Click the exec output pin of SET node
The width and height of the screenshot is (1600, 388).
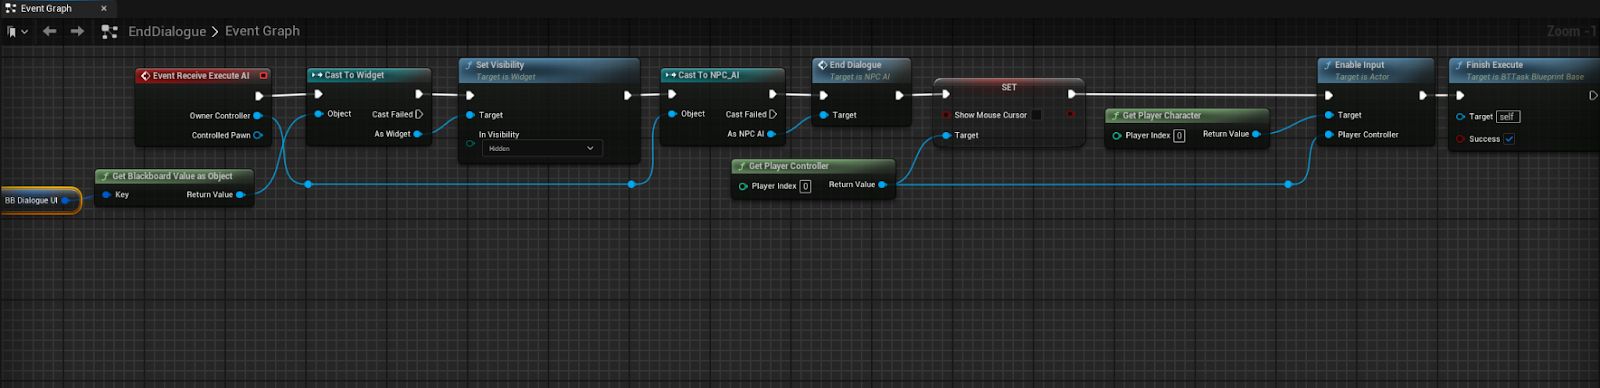(x=1072, y=94)
